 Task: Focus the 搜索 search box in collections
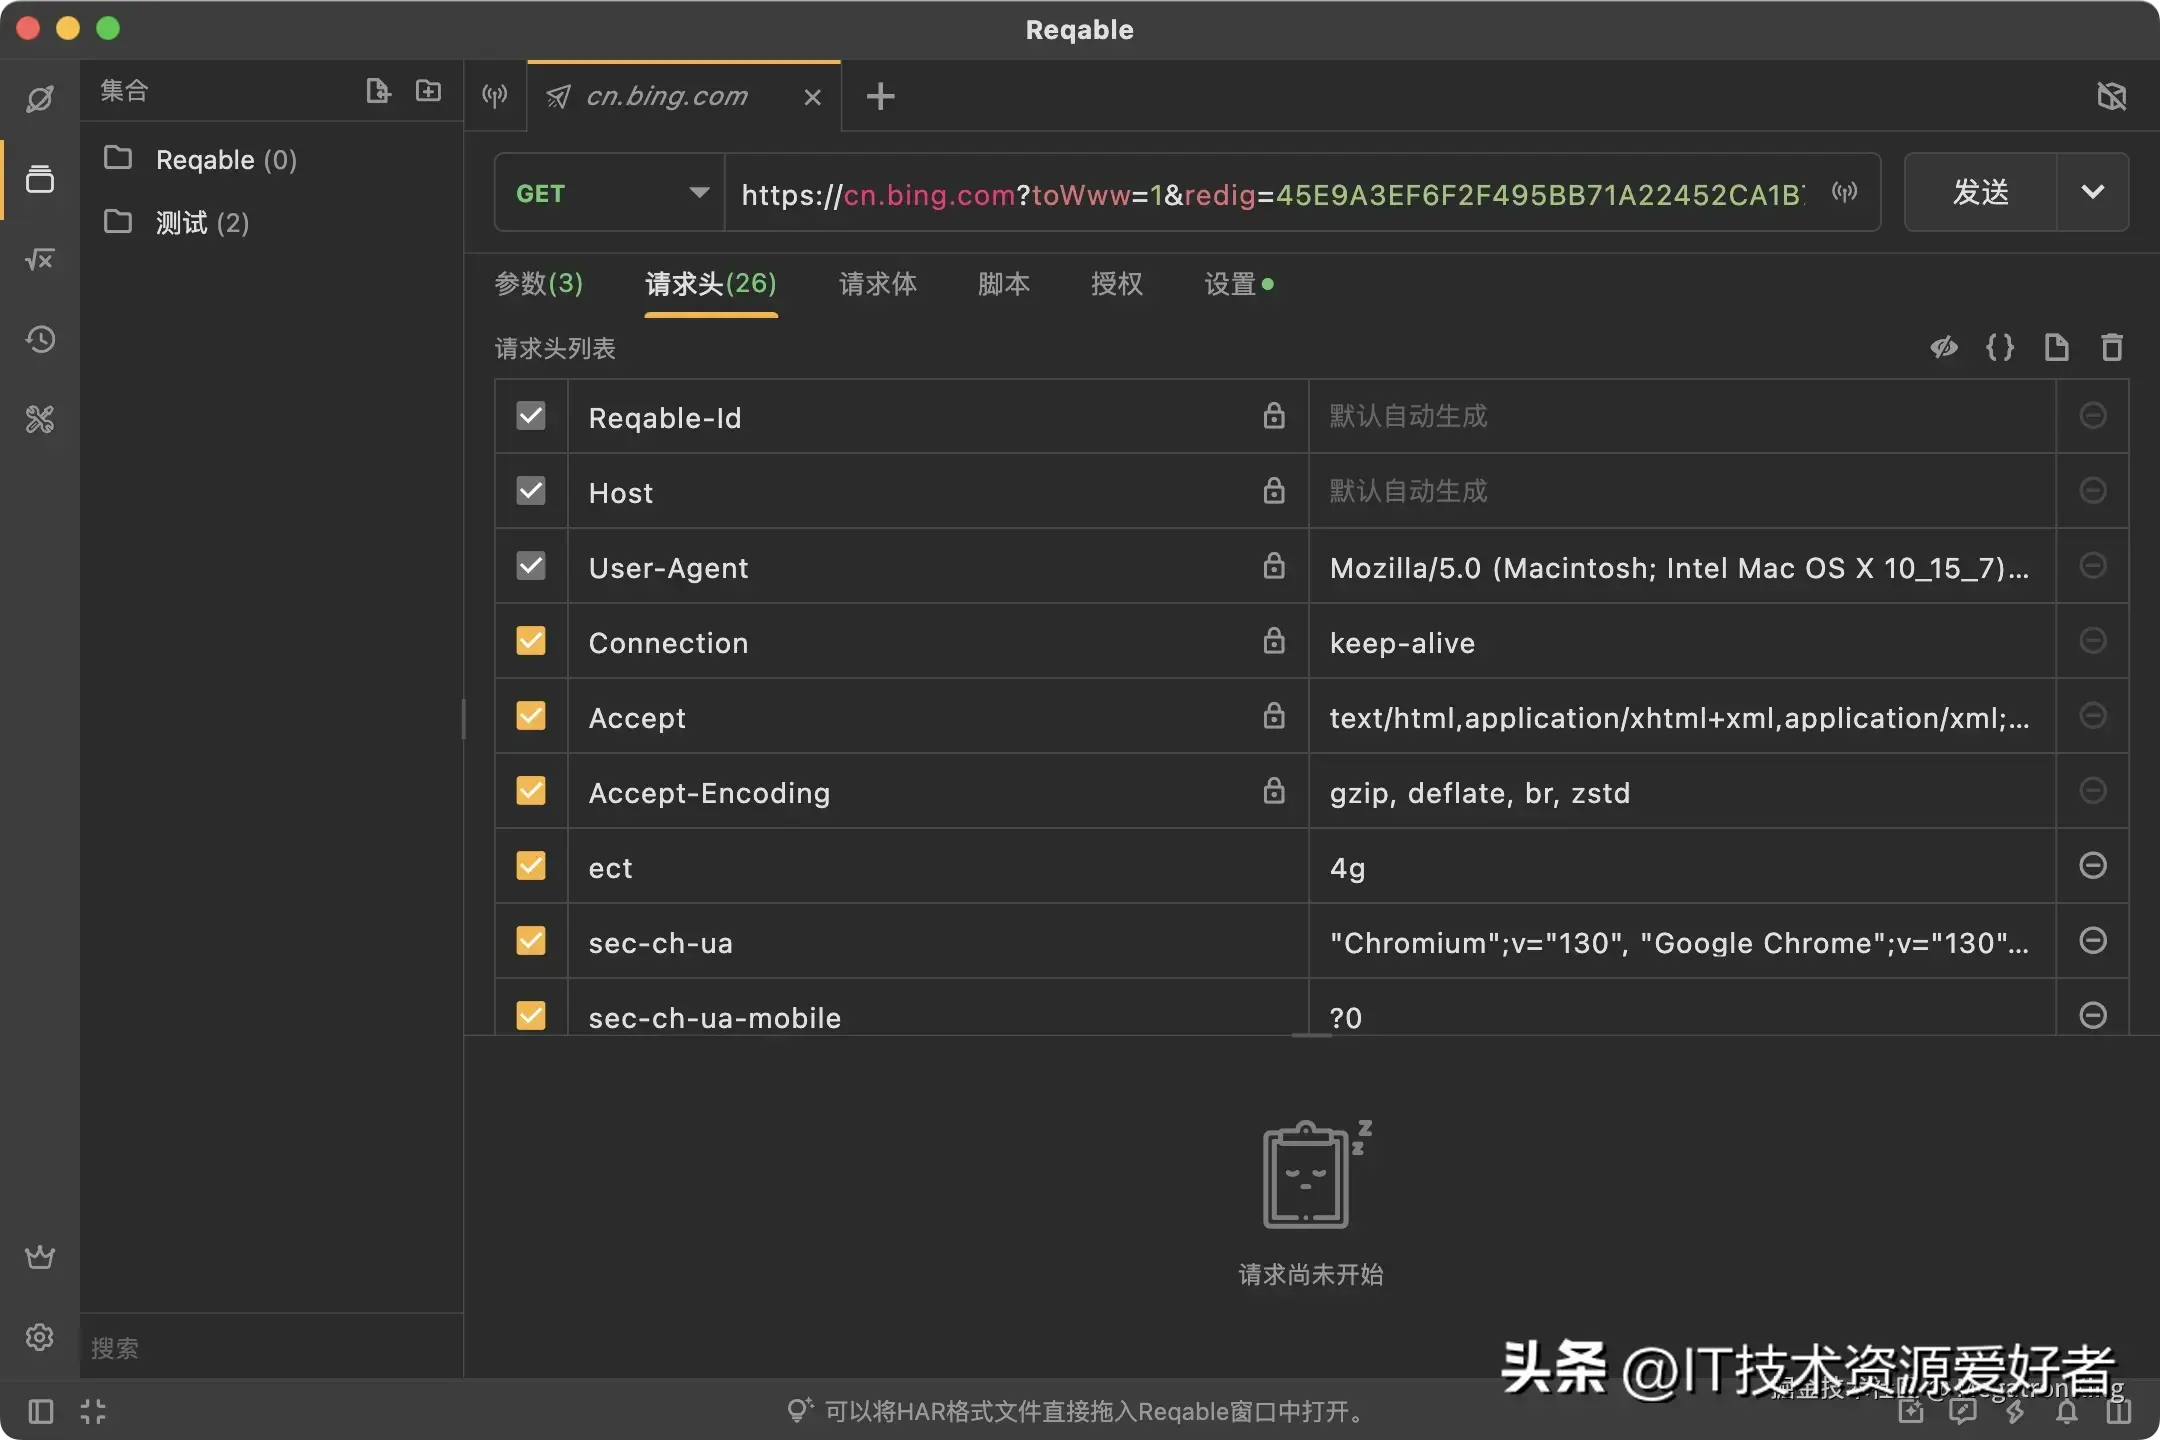(x=270, y=1347)
